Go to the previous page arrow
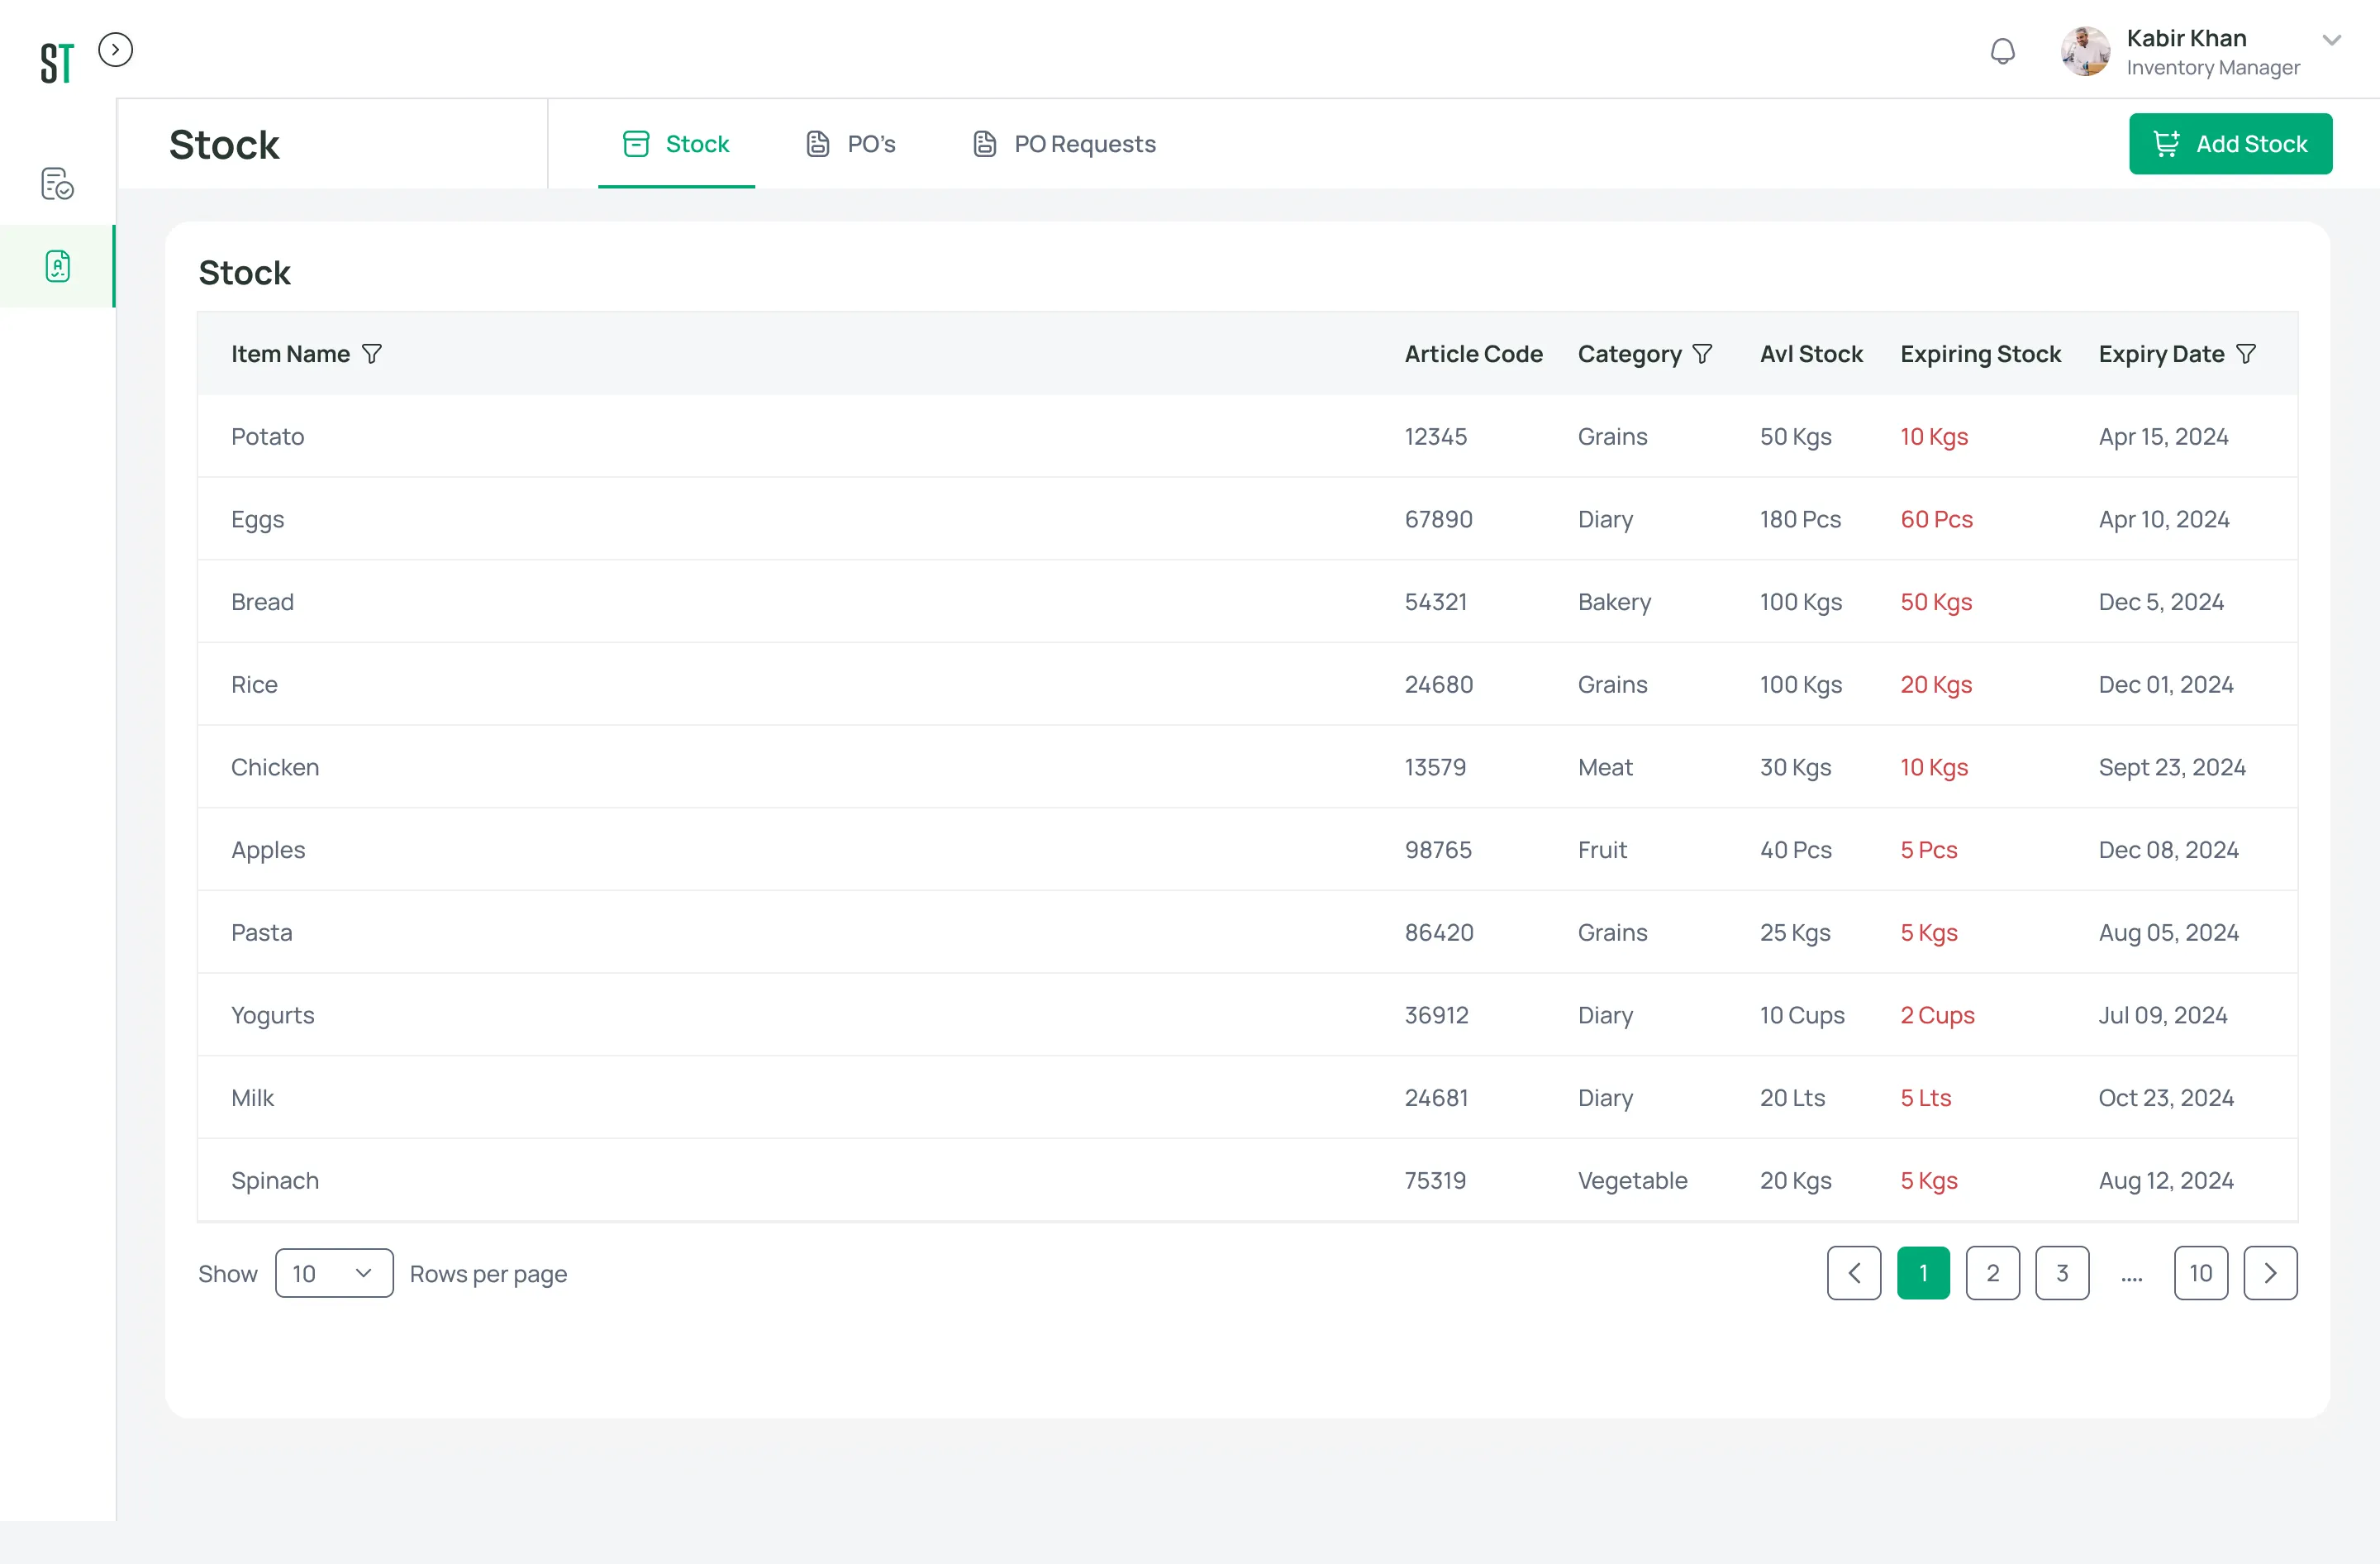 click(x=1853, y=1273)
